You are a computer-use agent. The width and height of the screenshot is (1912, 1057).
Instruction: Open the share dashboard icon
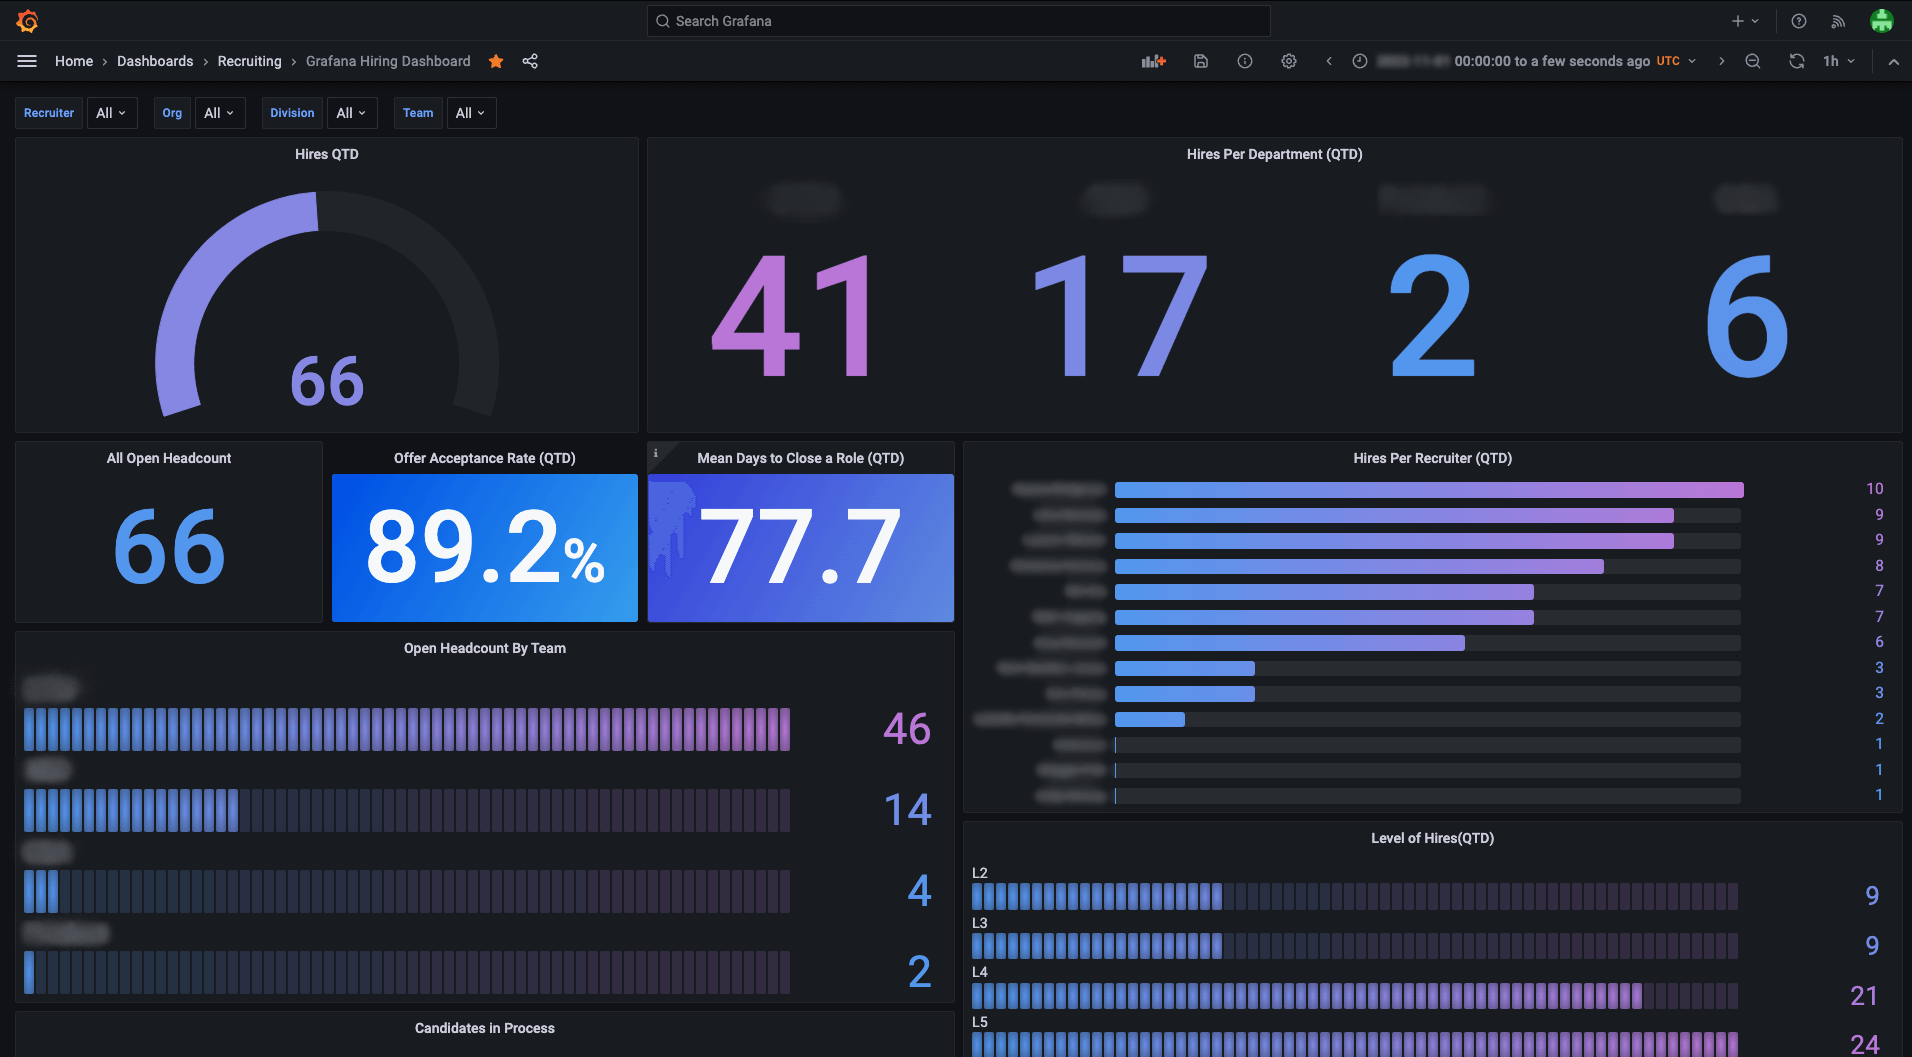[529, 61]
